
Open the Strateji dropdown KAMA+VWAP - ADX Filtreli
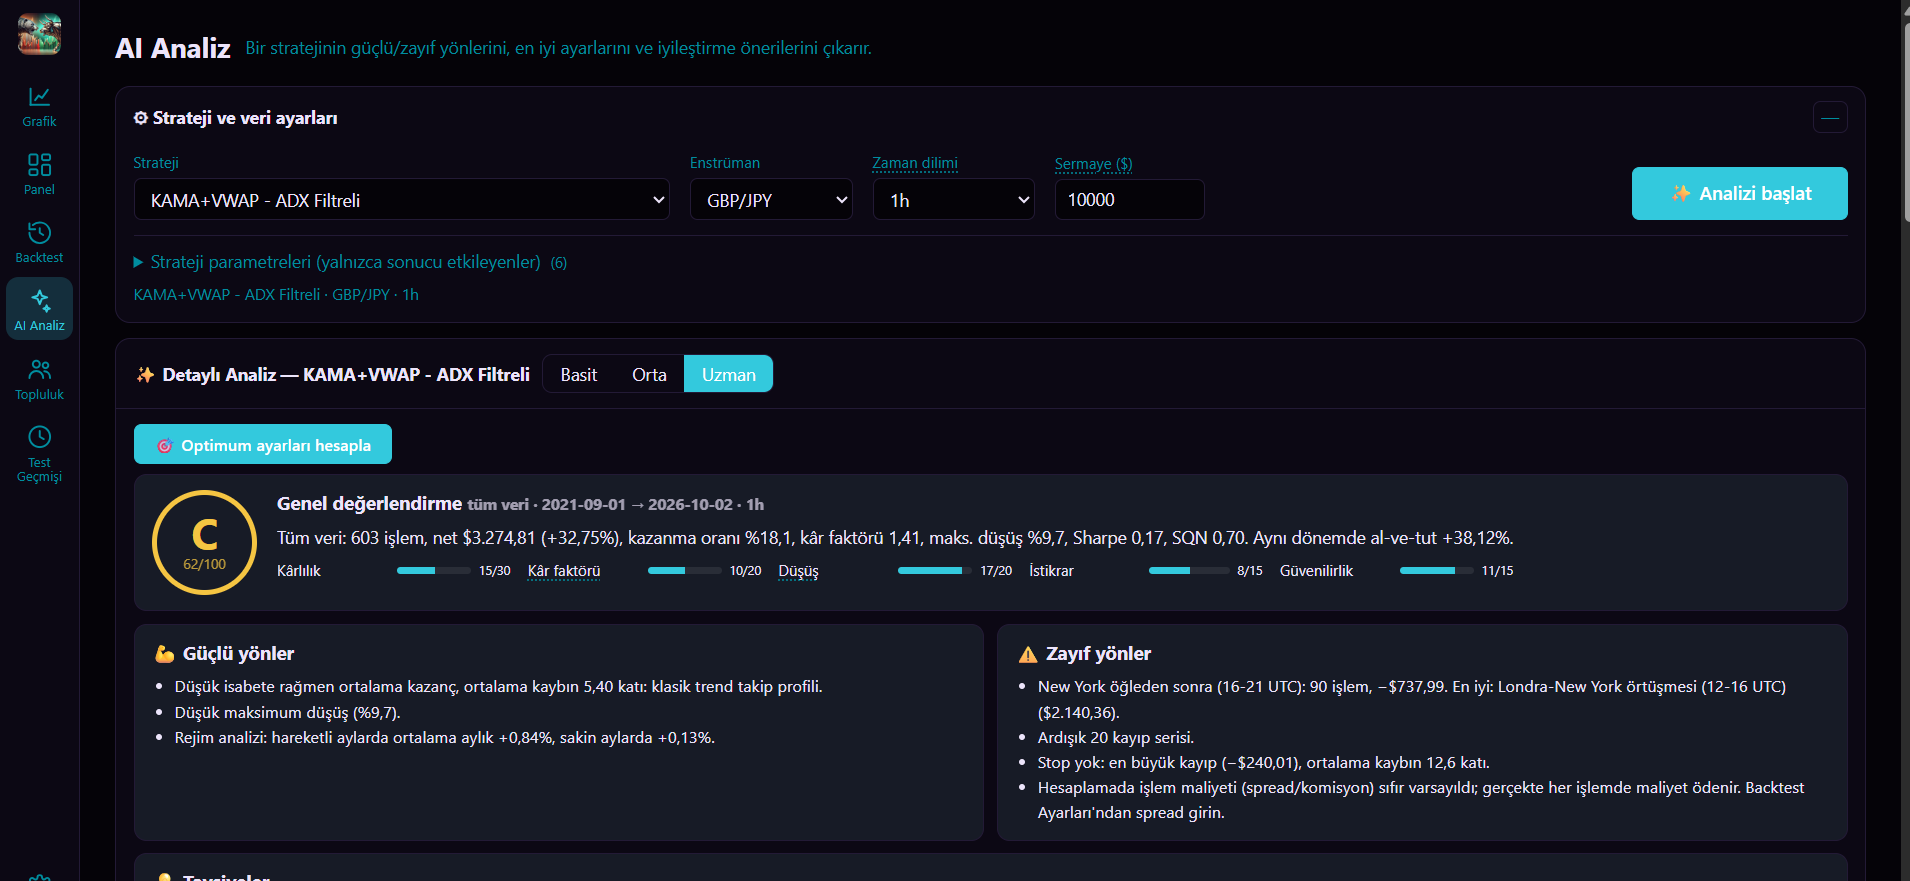click(402, 200)
